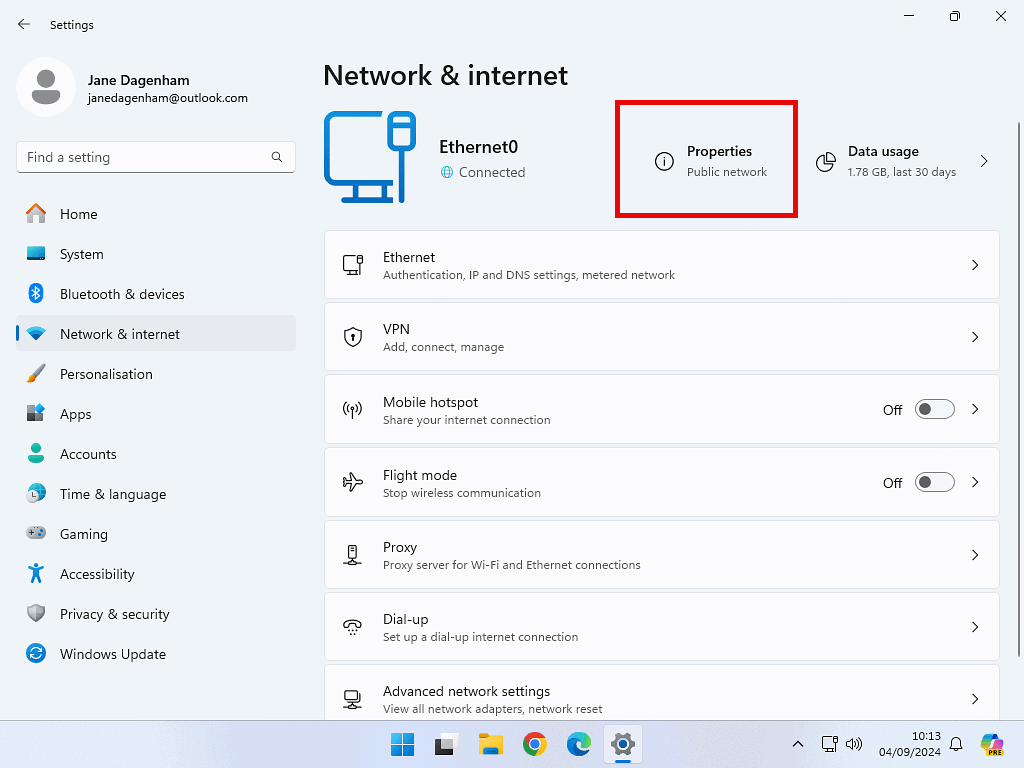Show hidden icons in system tray
The width and height of the screenshot is (1024, 768).
coord(798,744)
